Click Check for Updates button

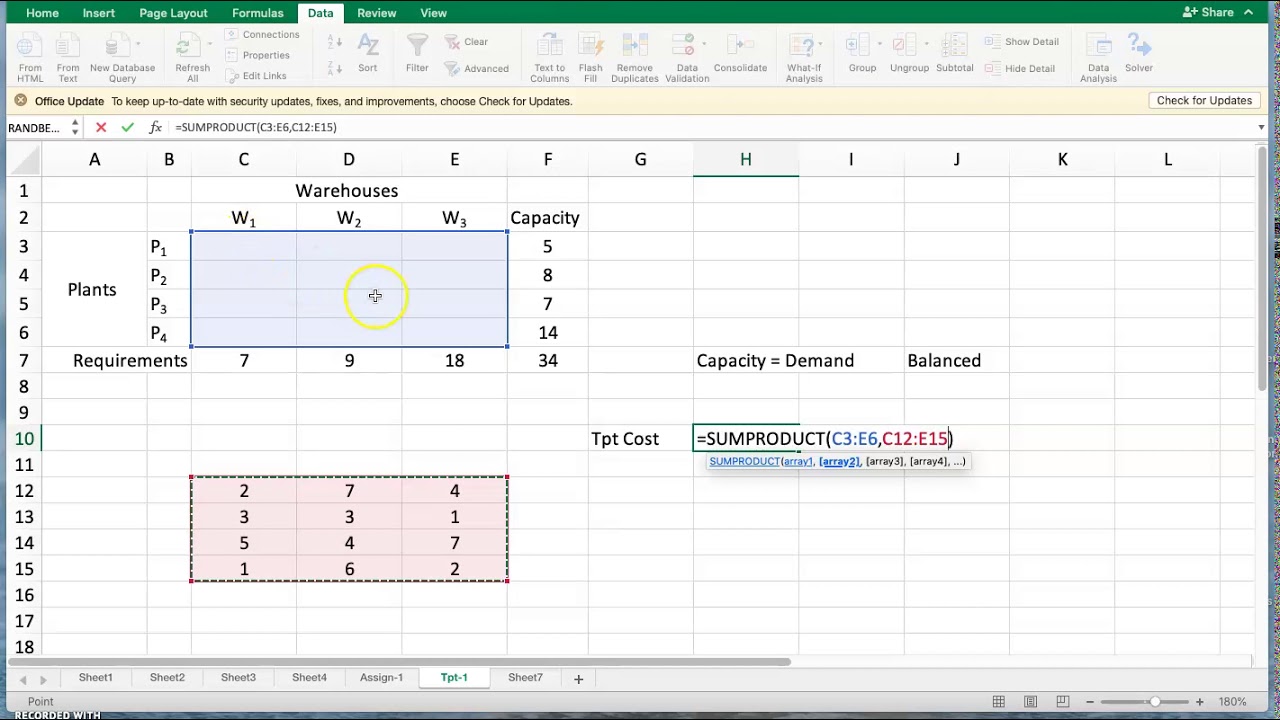(x=1204, y=100)
